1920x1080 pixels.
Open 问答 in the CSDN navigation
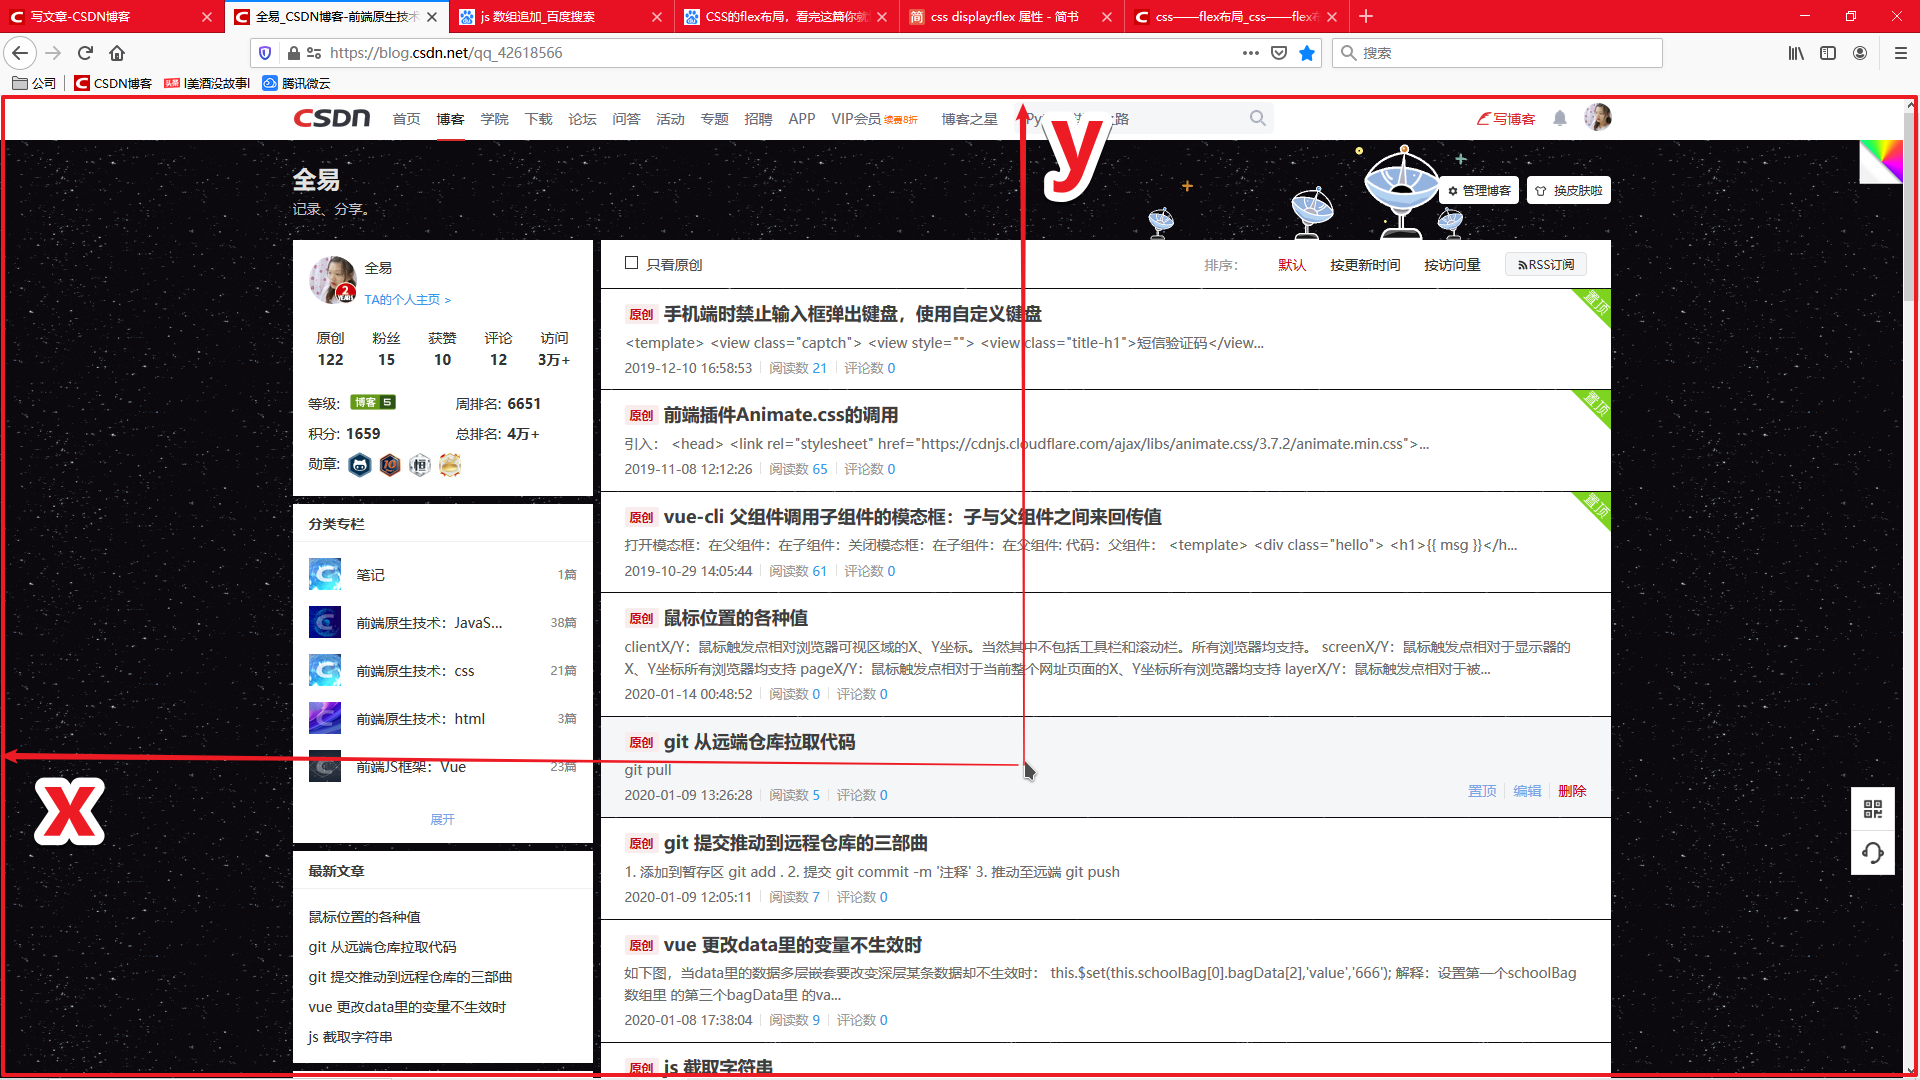(x=626, y=119)
